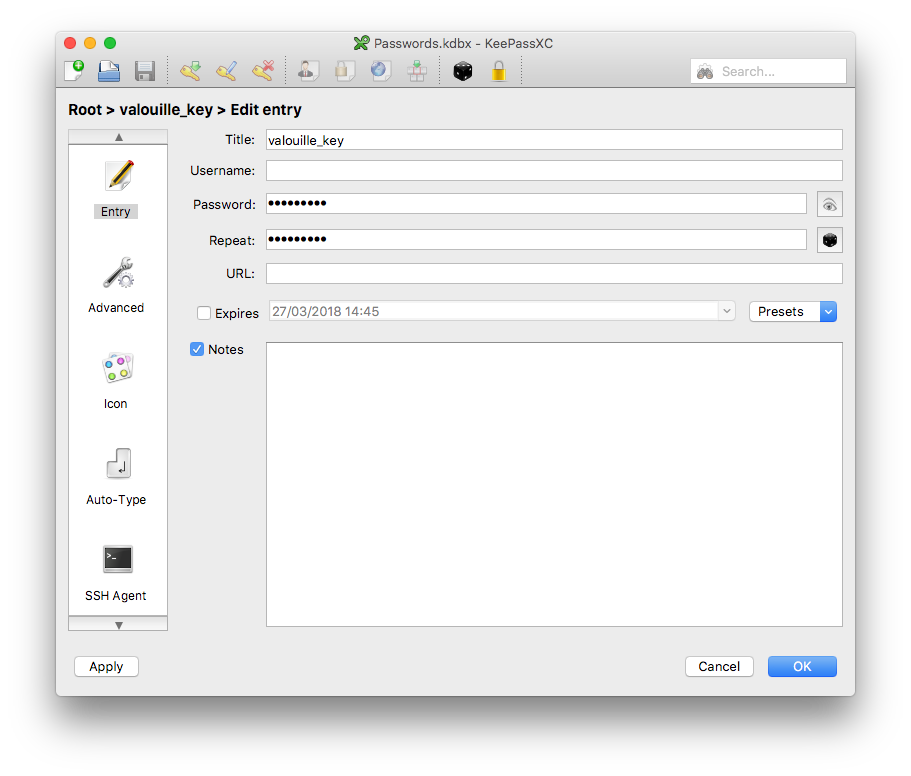Open the Presets dropdown
The image size is (911, 776).
point(792,311)
